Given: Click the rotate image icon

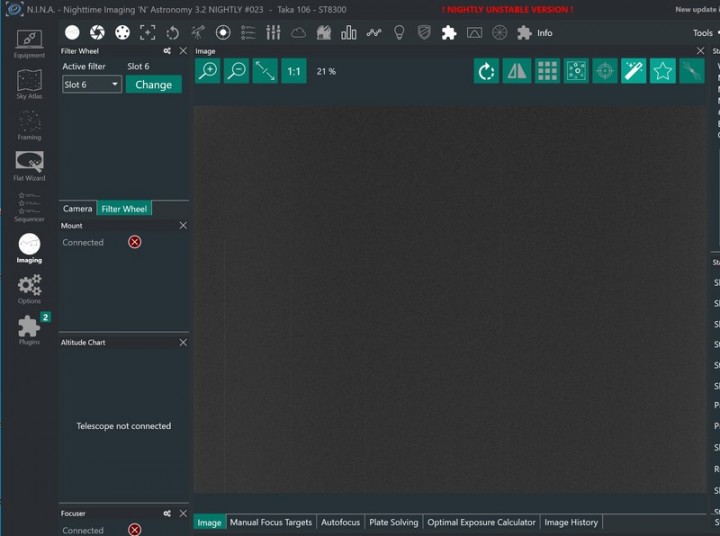Looking at the screenshot, I should (487, 71).
